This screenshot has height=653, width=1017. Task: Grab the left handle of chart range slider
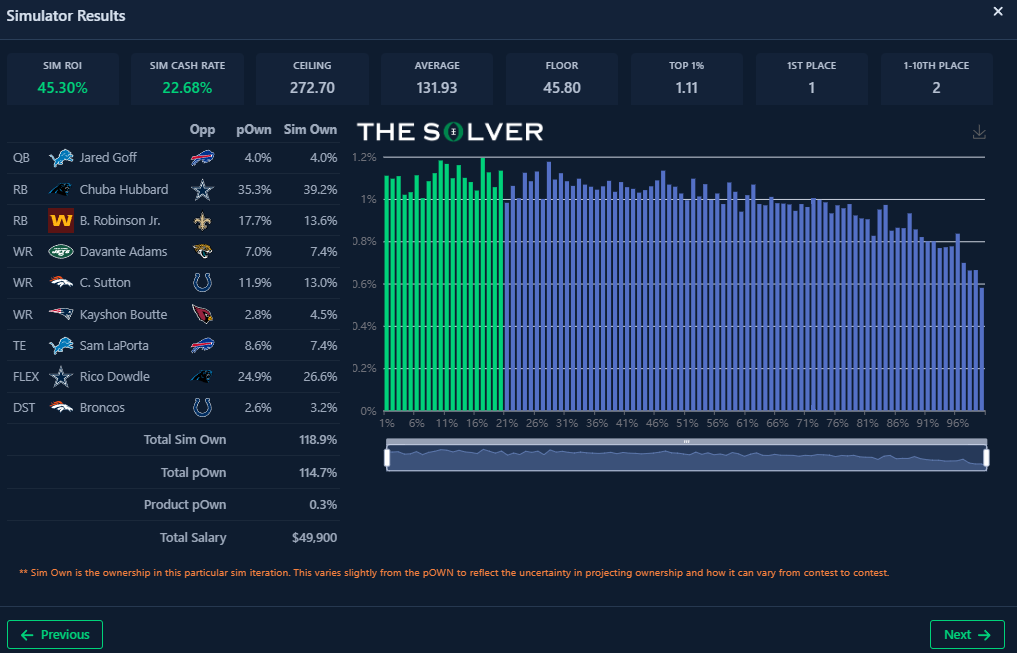(387, 458)
